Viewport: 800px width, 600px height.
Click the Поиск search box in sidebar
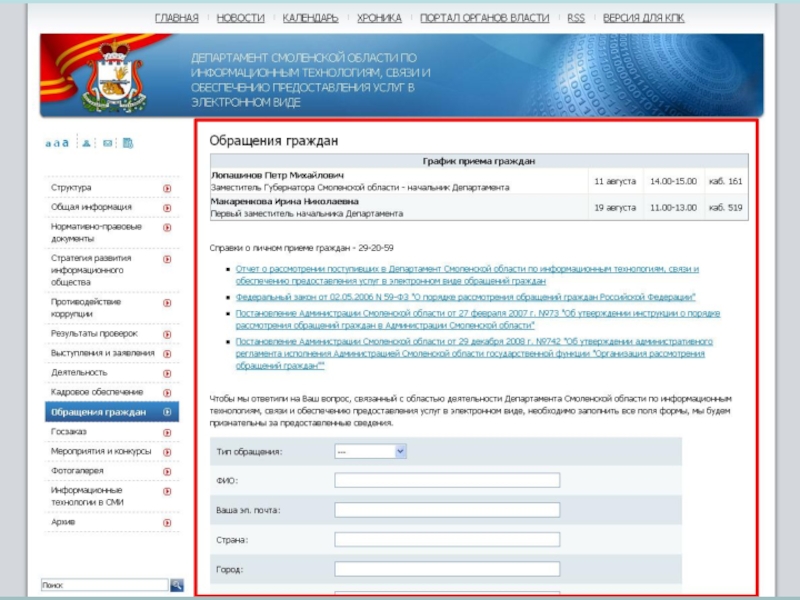[105, 585]
